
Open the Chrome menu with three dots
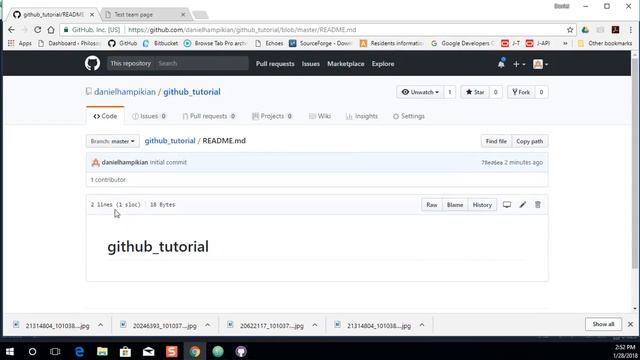tap(631, 30)
